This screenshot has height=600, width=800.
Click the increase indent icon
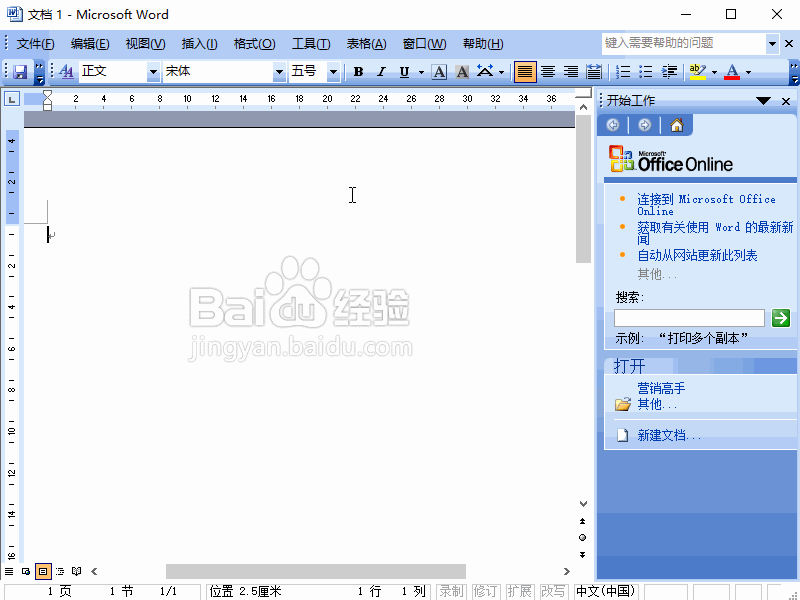[x=669, y=72]
